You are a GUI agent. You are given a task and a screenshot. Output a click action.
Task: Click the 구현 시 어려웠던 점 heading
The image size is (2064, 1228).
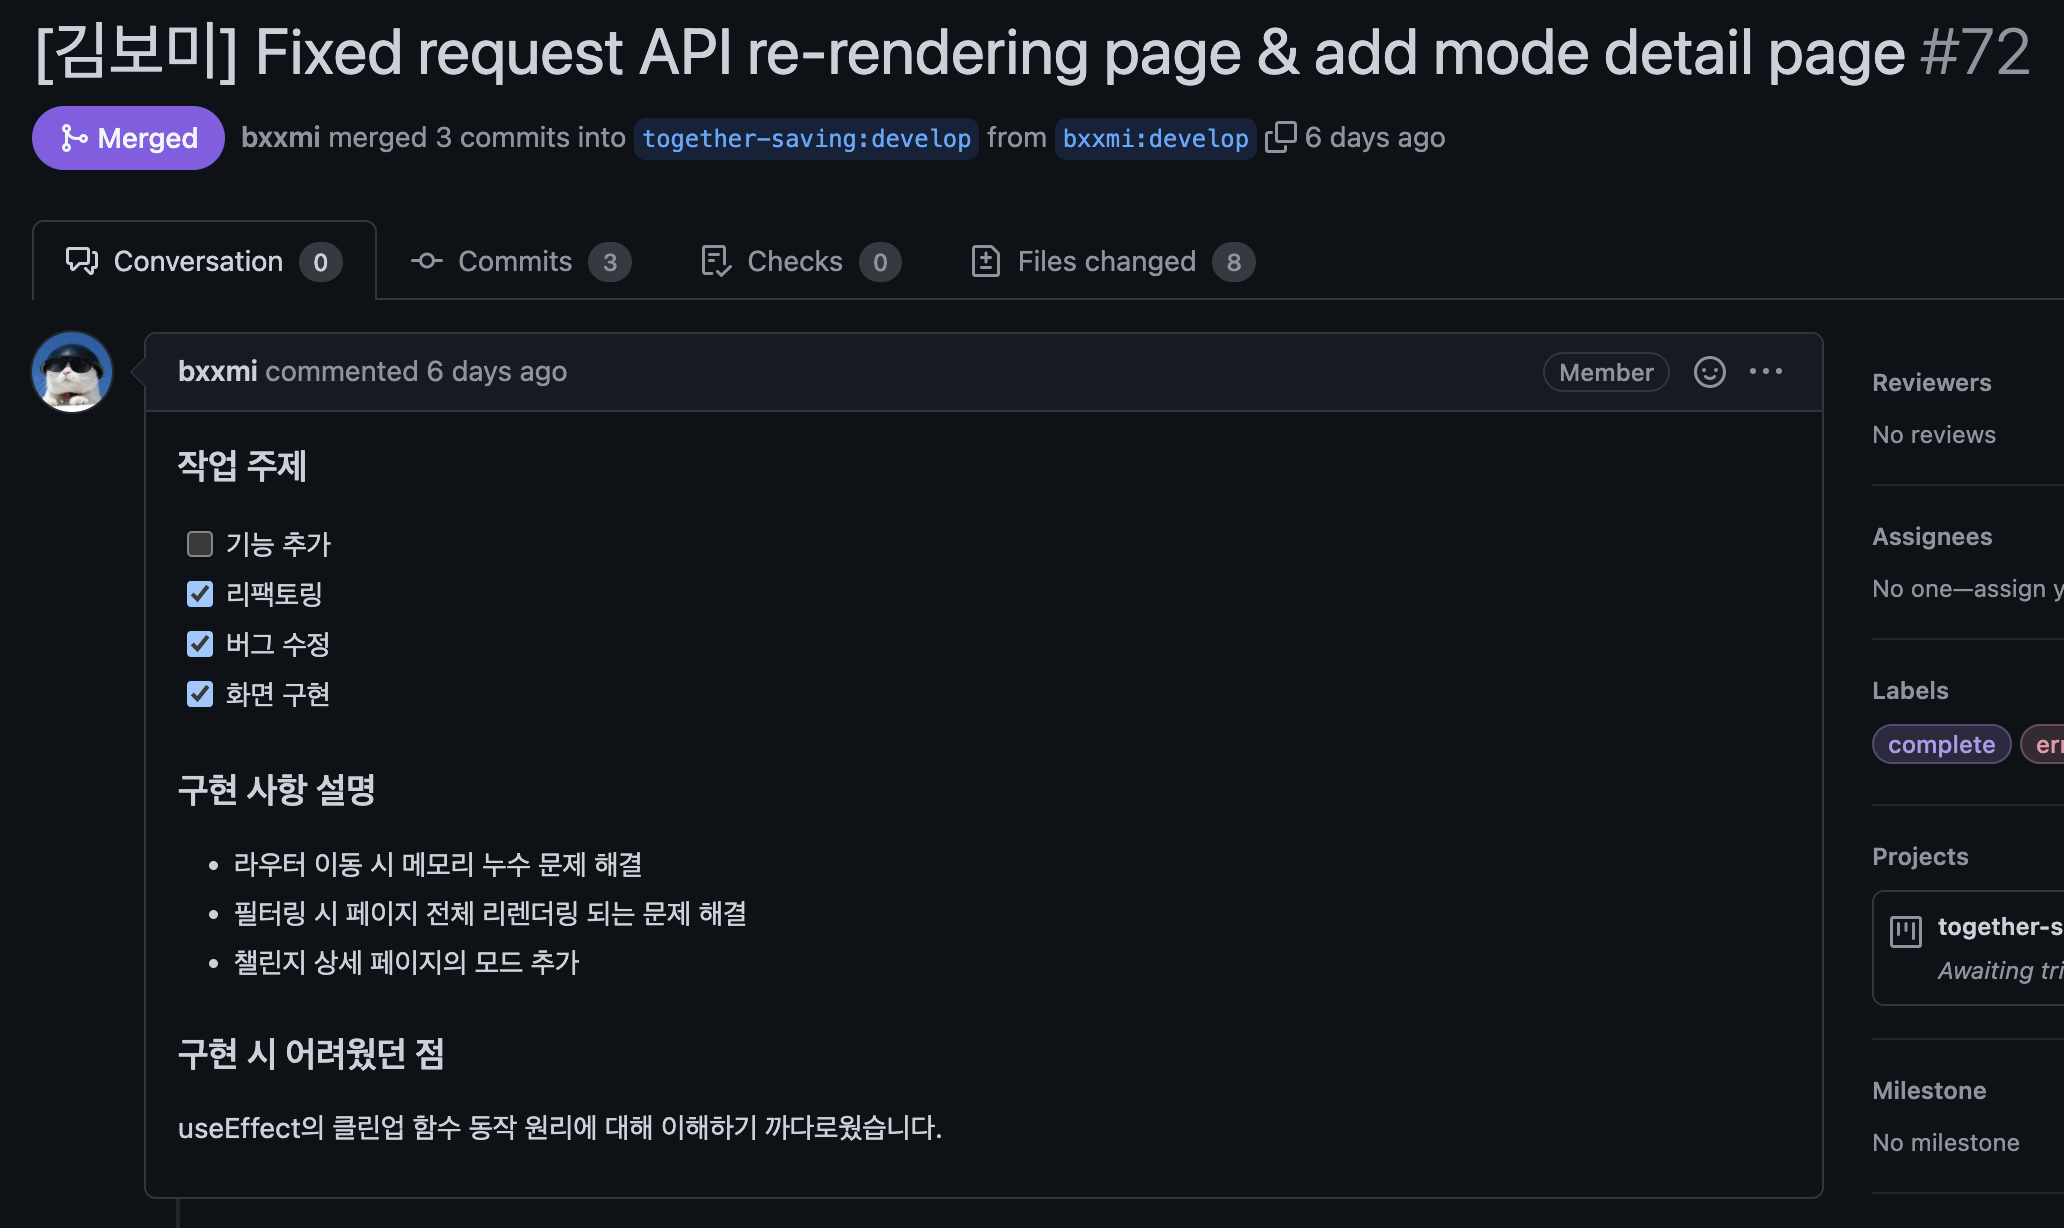pos(311,1054)
